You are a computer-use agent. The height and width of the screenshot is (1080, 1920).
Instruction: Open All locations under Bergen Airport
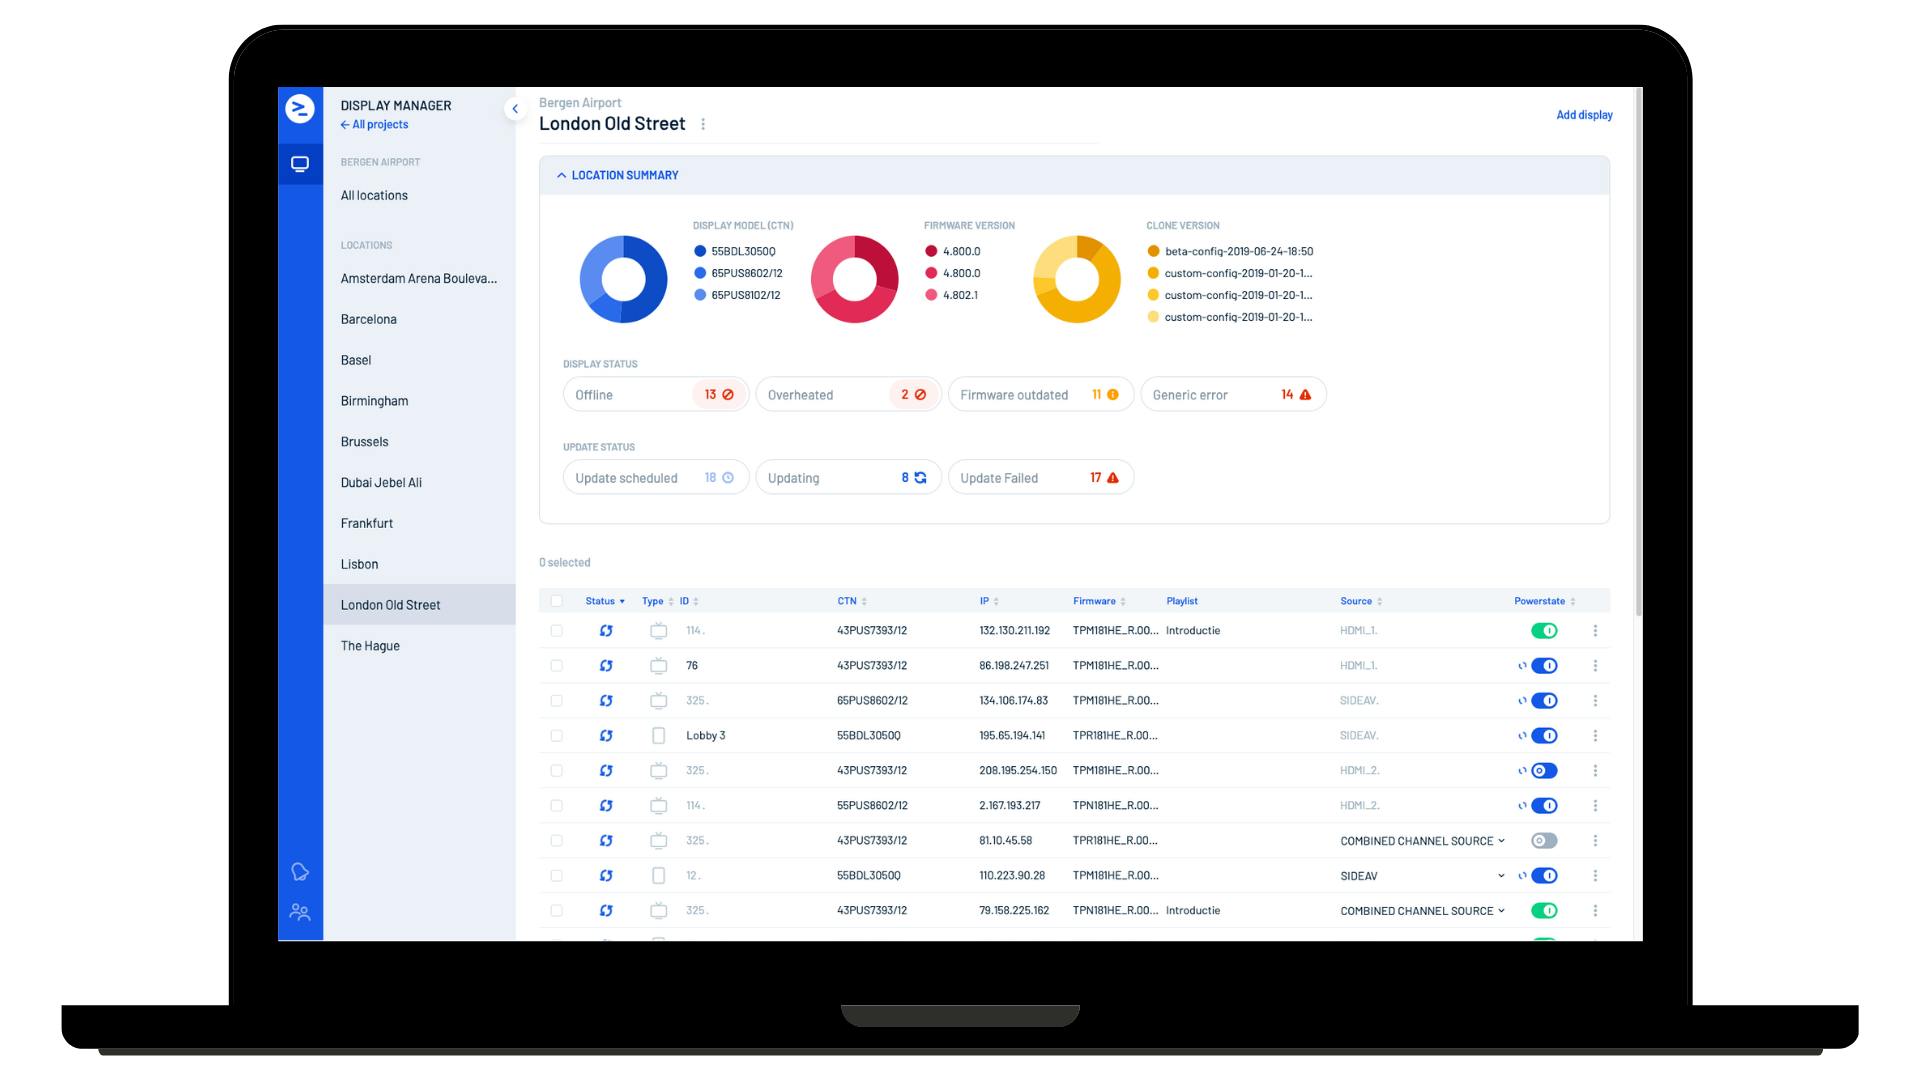[x=375, y=194]
